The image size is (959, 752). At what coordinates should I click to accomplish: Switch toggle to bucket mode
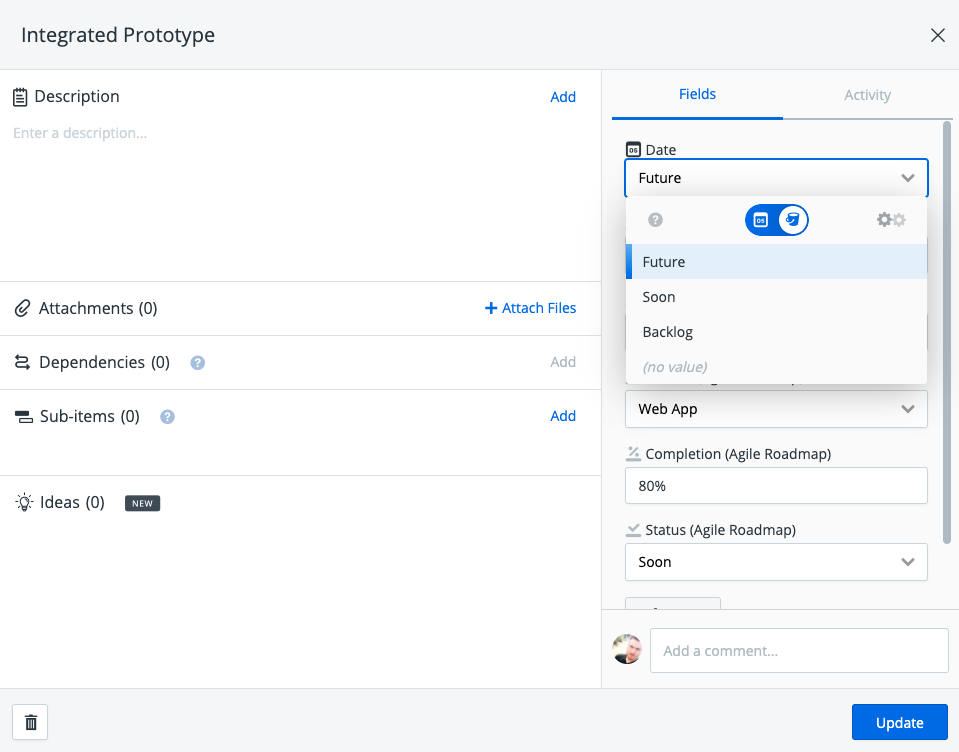coord(793,220)
